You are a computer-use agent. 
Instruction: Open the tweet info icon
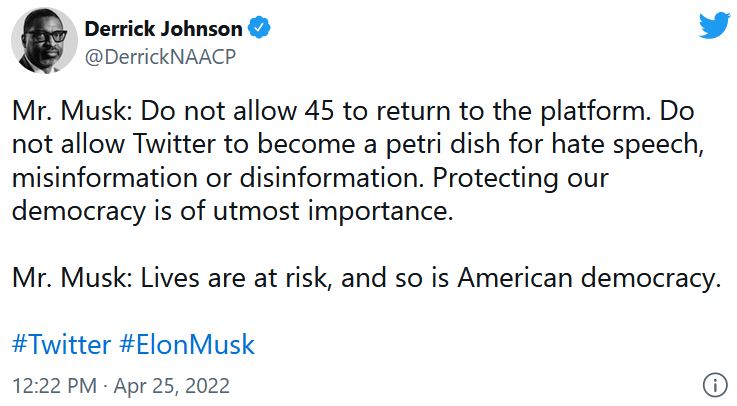coord(714,384)
